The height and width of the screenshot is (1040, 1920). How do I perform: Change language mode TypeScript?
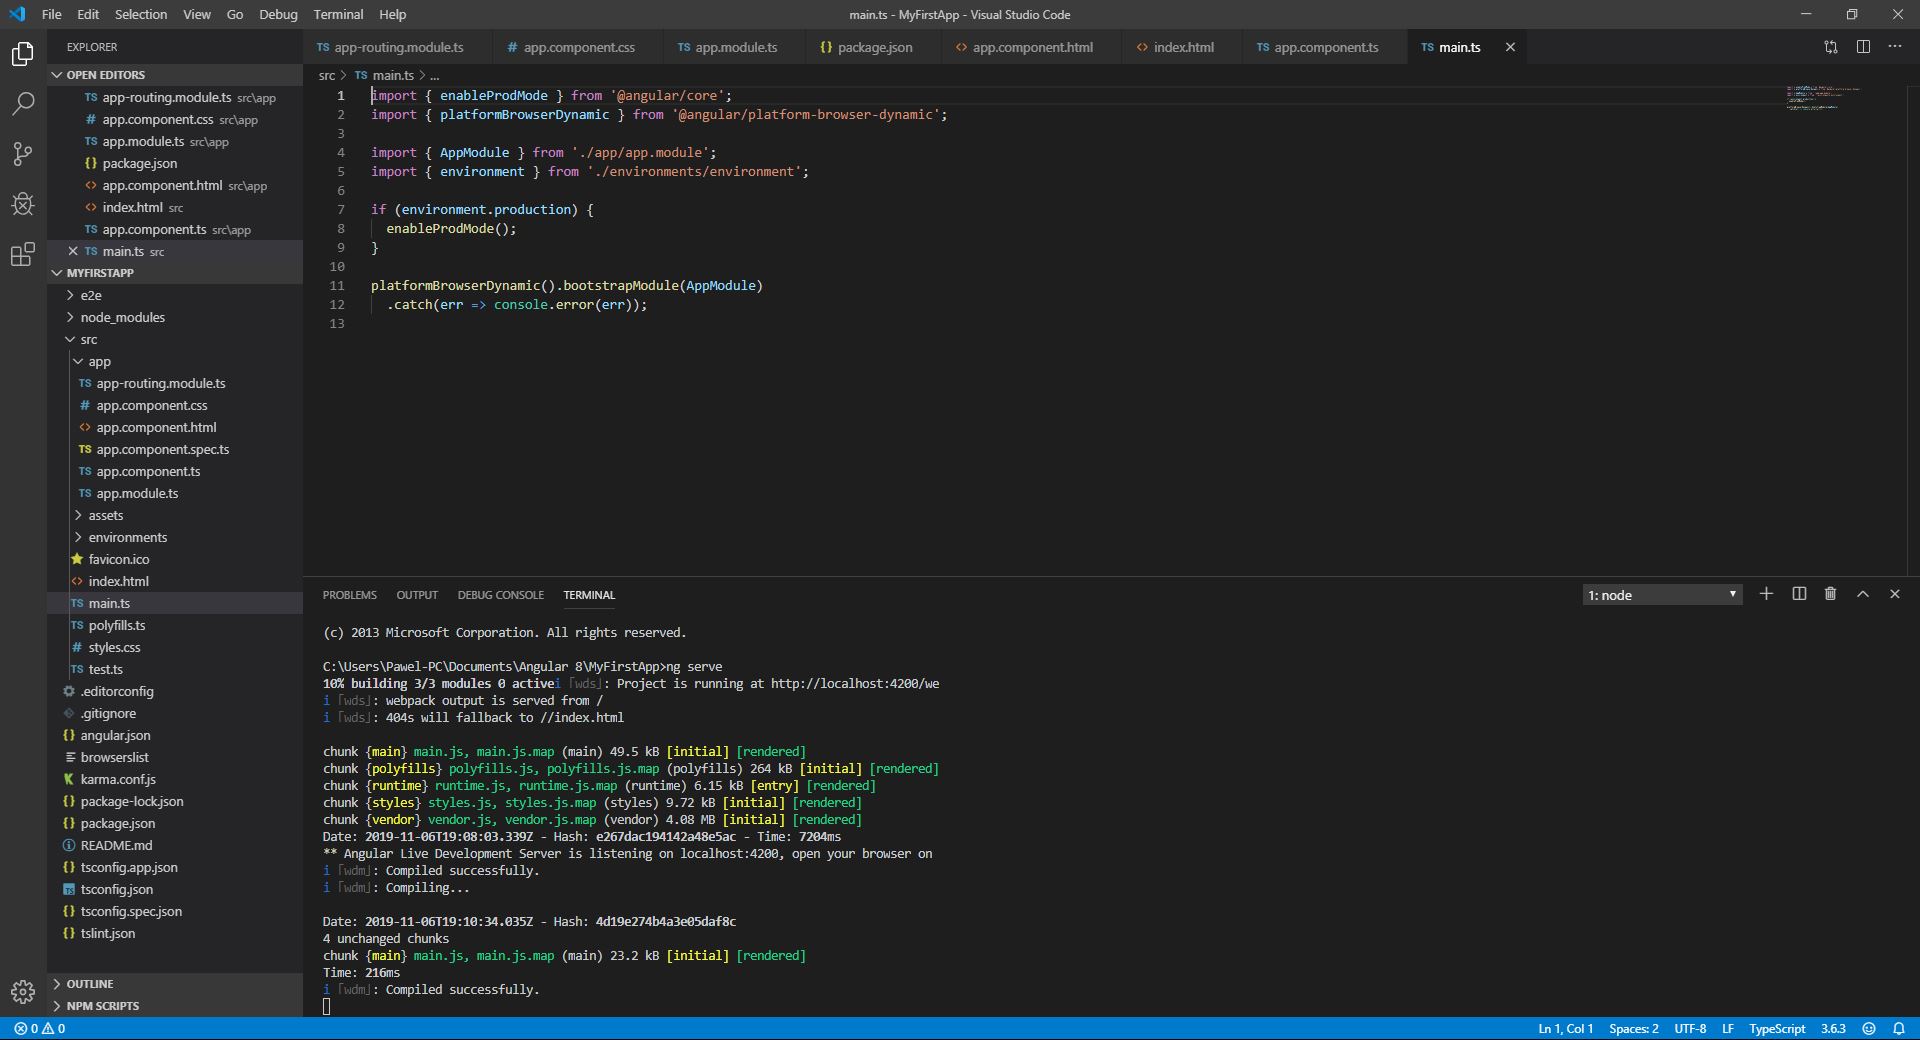[x=1777, y=1028]
